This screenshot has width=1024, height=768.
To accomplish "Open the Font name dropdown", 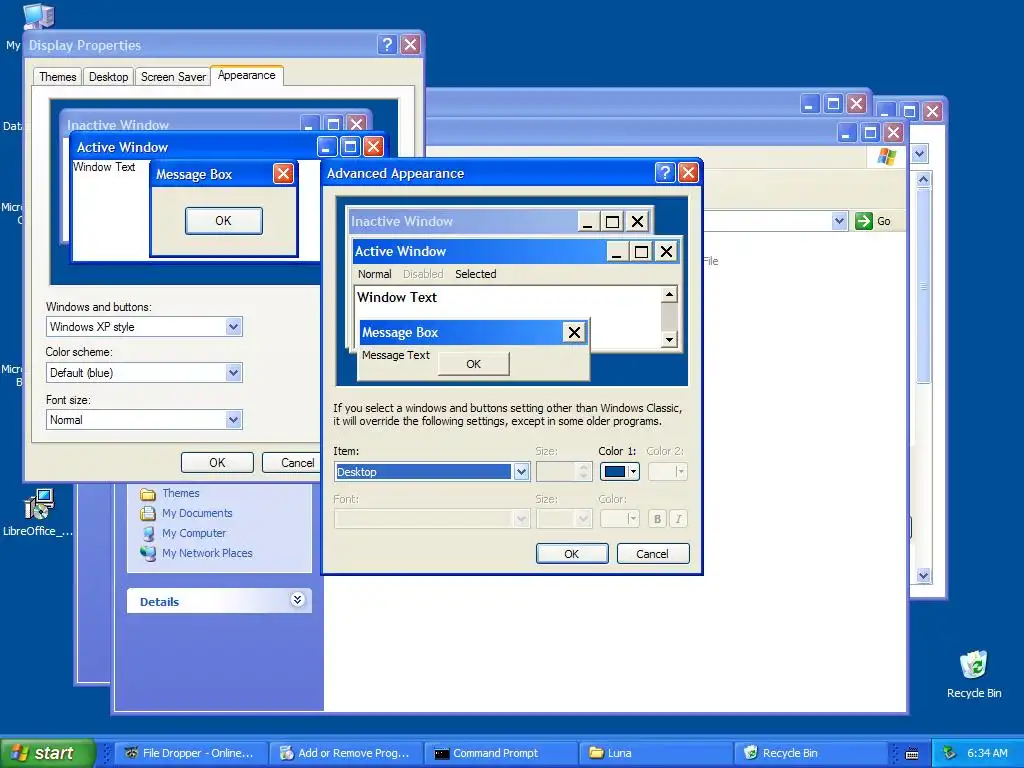I will click(x=432, y=519).
